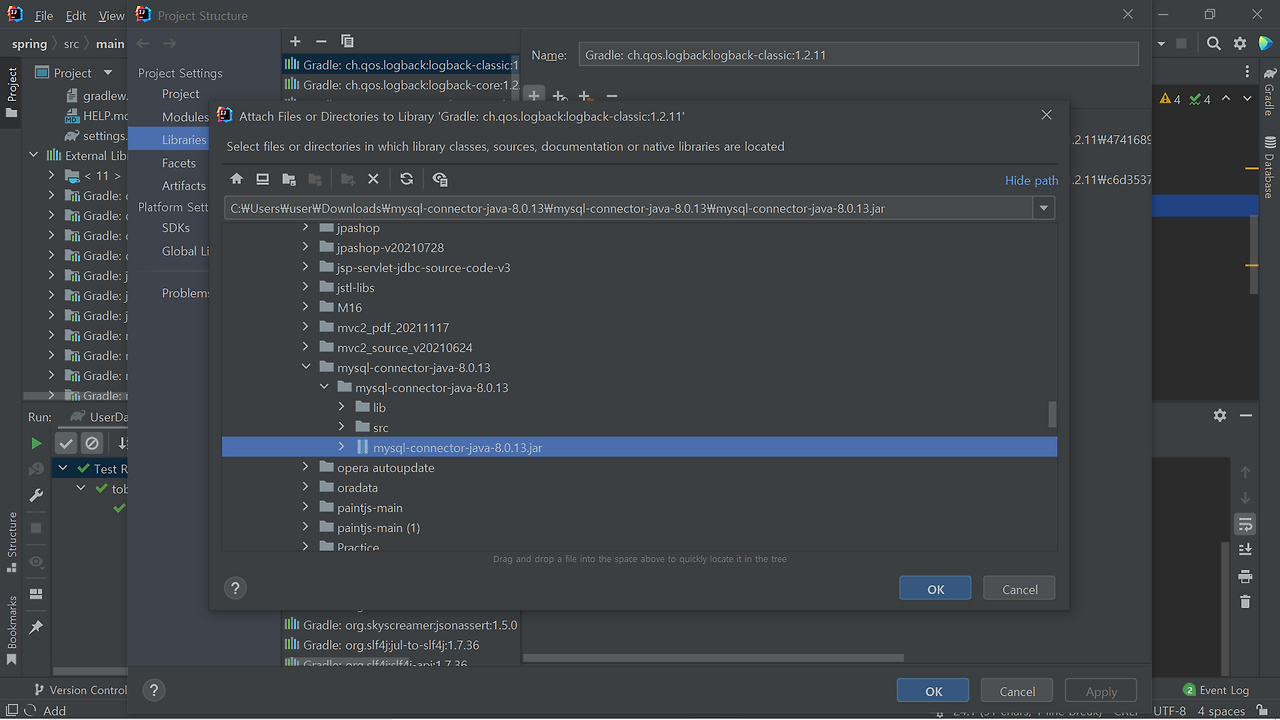Open IDE settings gear in main toolbar
The height and width of the screenshot is (720, 1280).
pos(1240,43)
